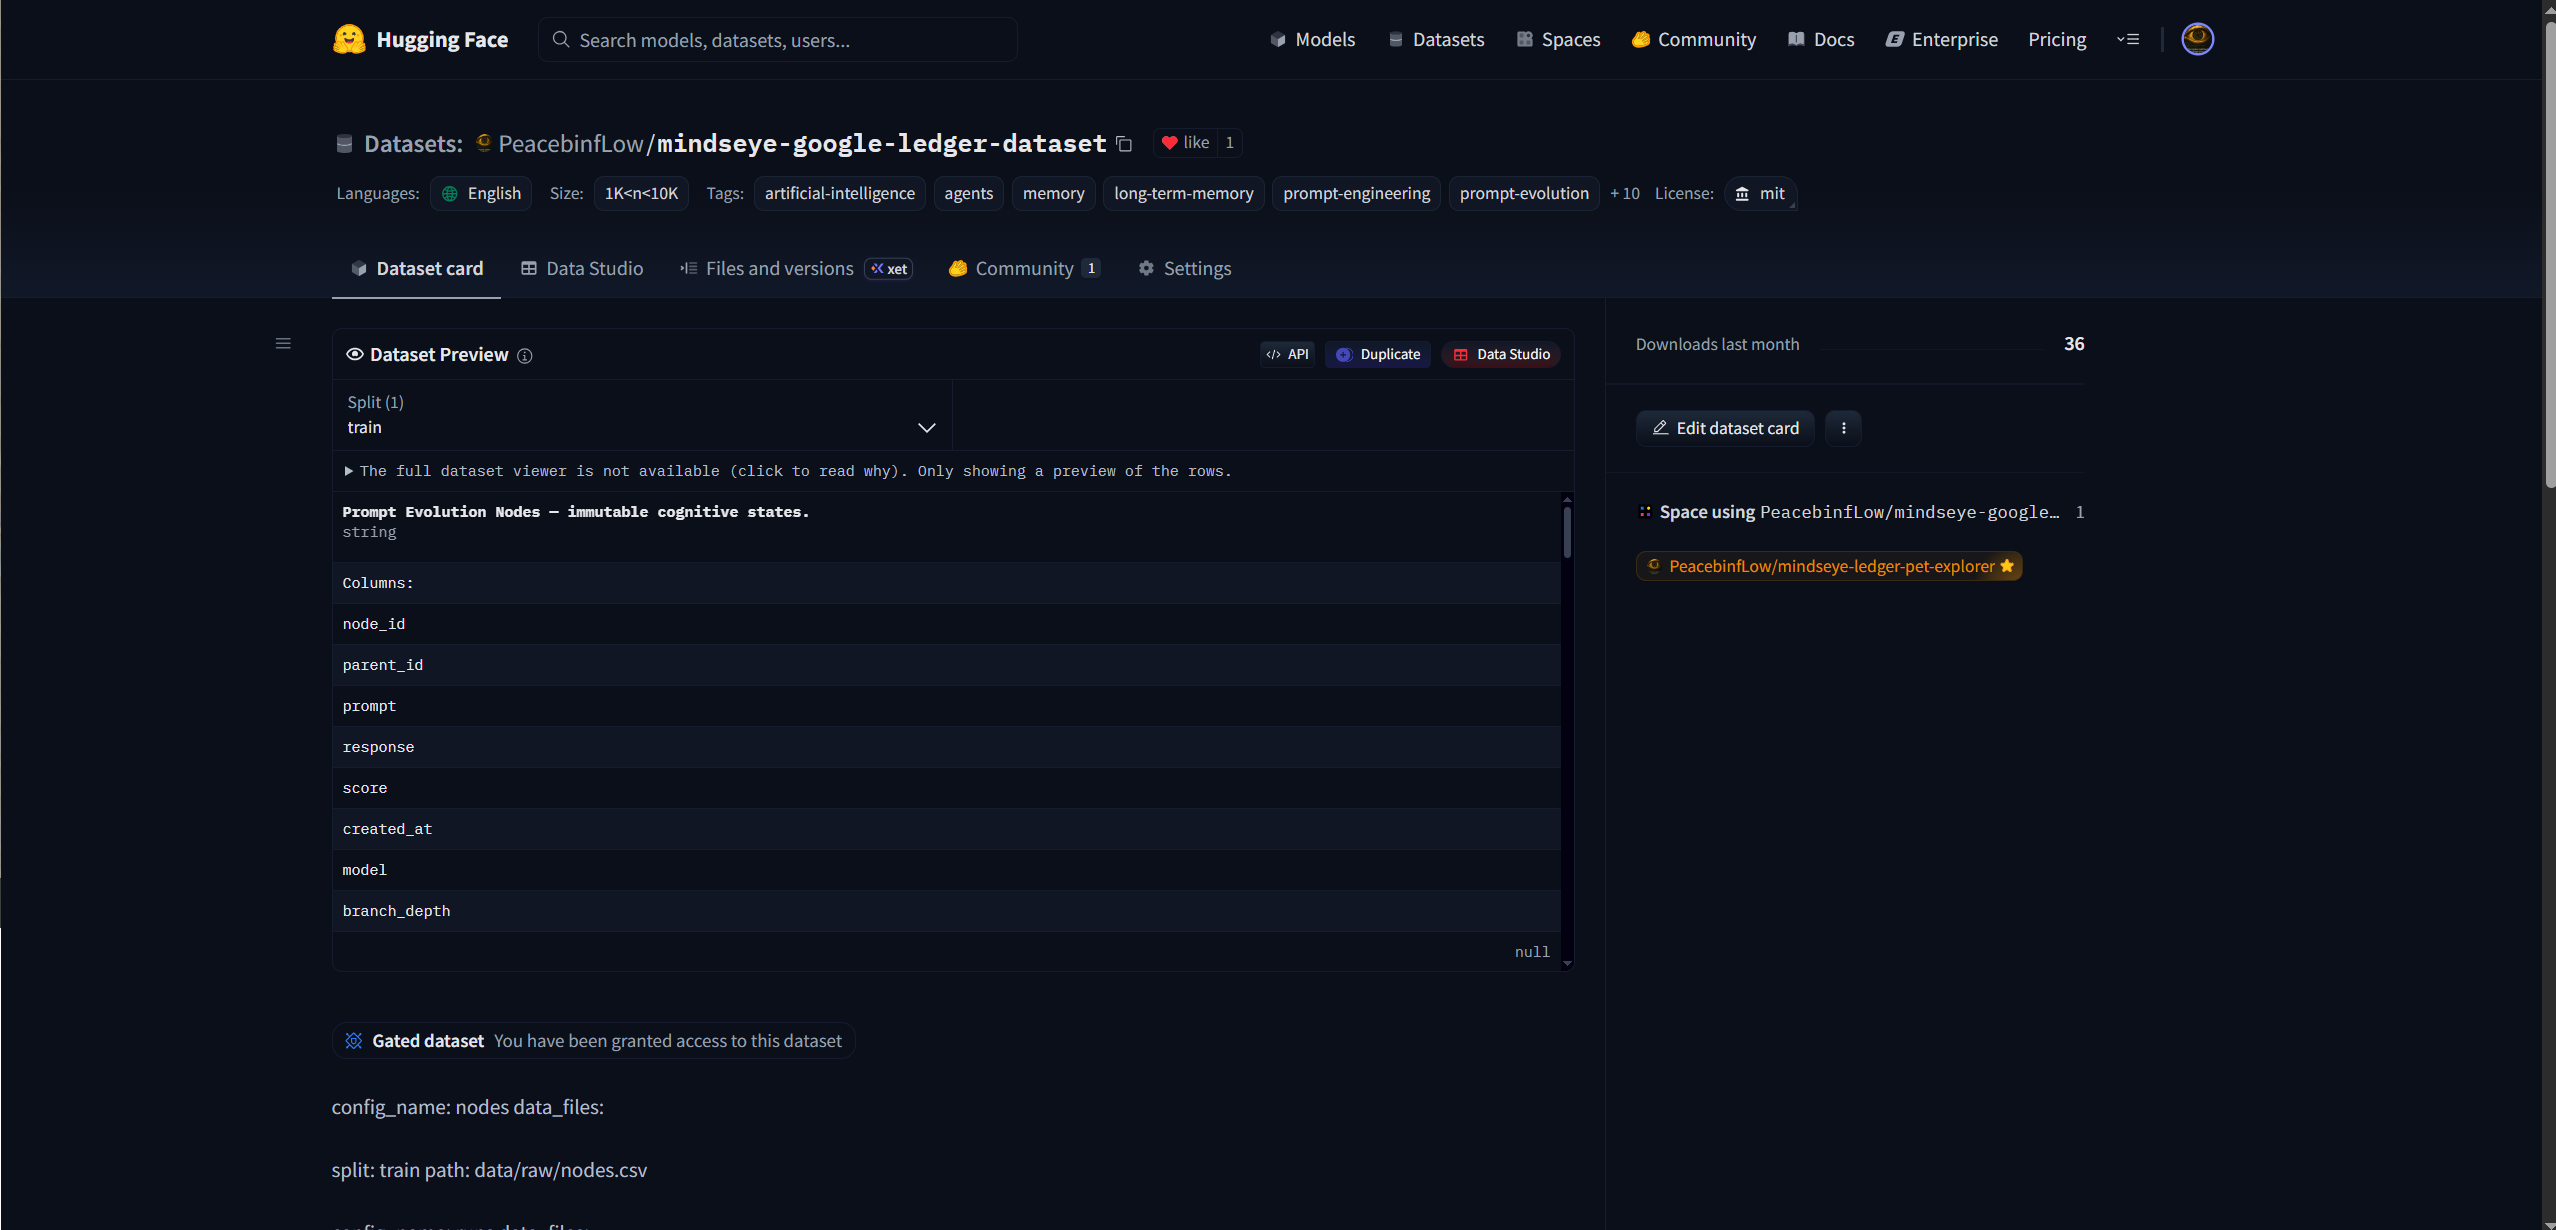Click the Dataset Preview info icon

(x=525, y=356)
